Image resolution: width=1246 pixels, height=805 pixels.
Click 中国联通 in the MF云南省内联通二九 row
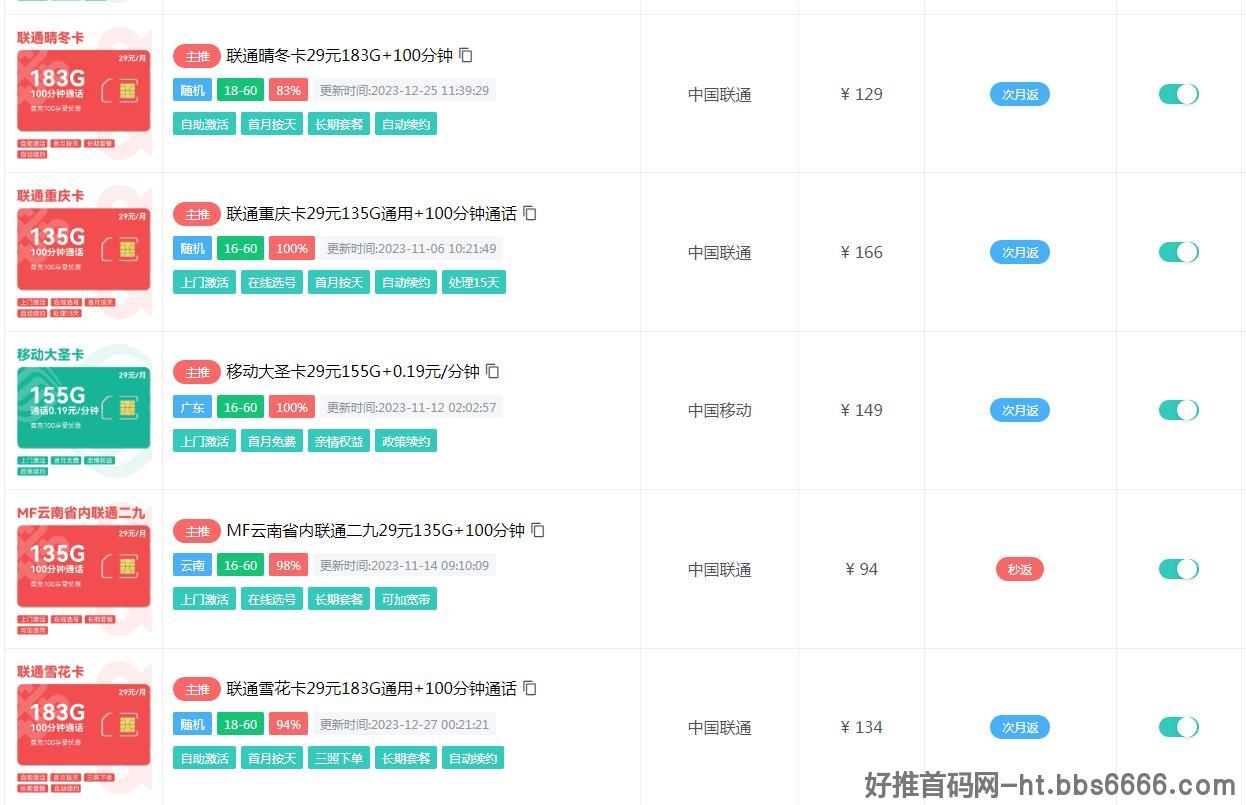click(720, 570)
